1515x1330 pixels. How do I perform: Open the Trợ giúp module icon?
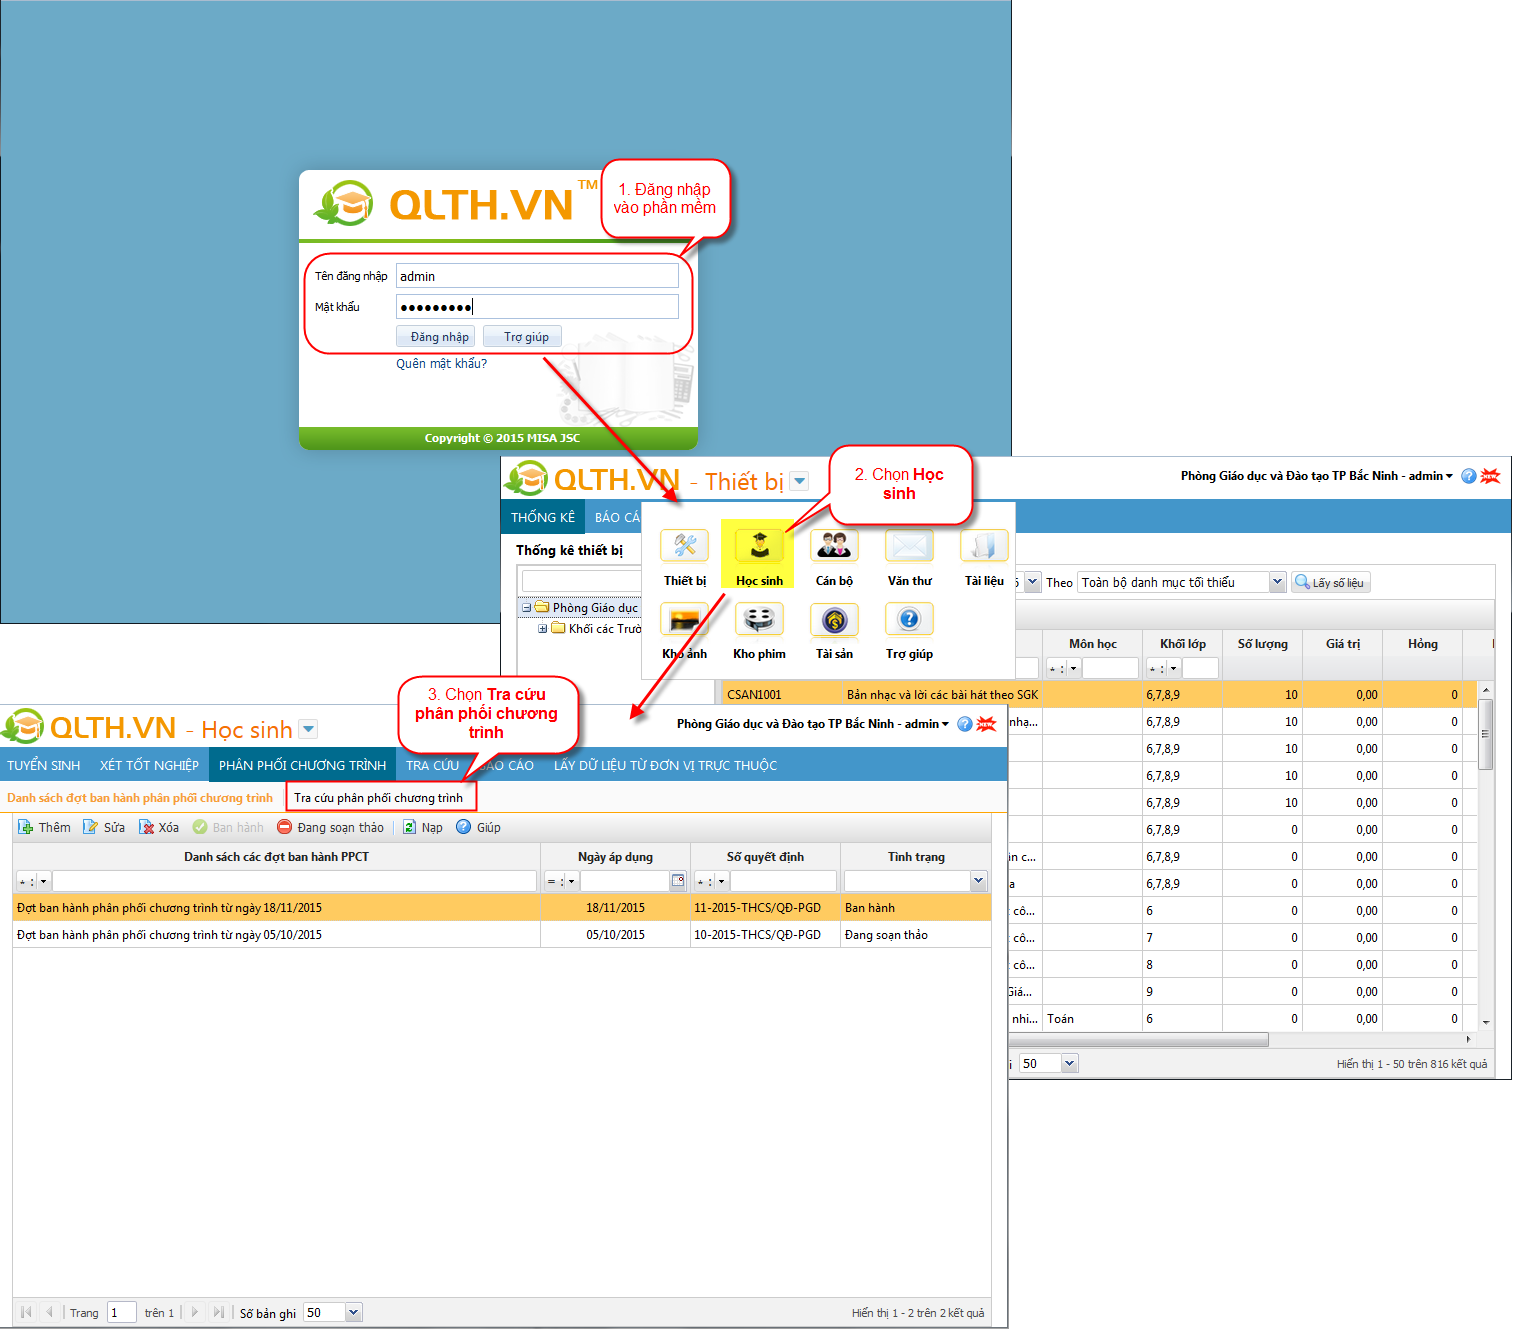[909, 619]
